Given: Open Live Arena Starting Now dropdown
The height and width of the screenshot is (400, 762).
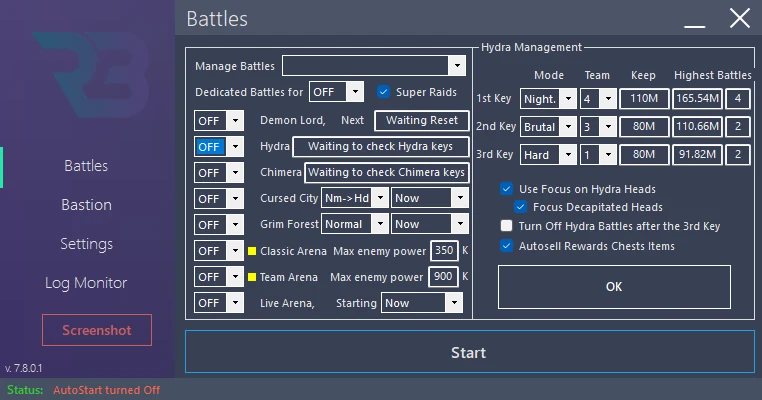Looking at the screenshot, I should click(x=454, y=303).
